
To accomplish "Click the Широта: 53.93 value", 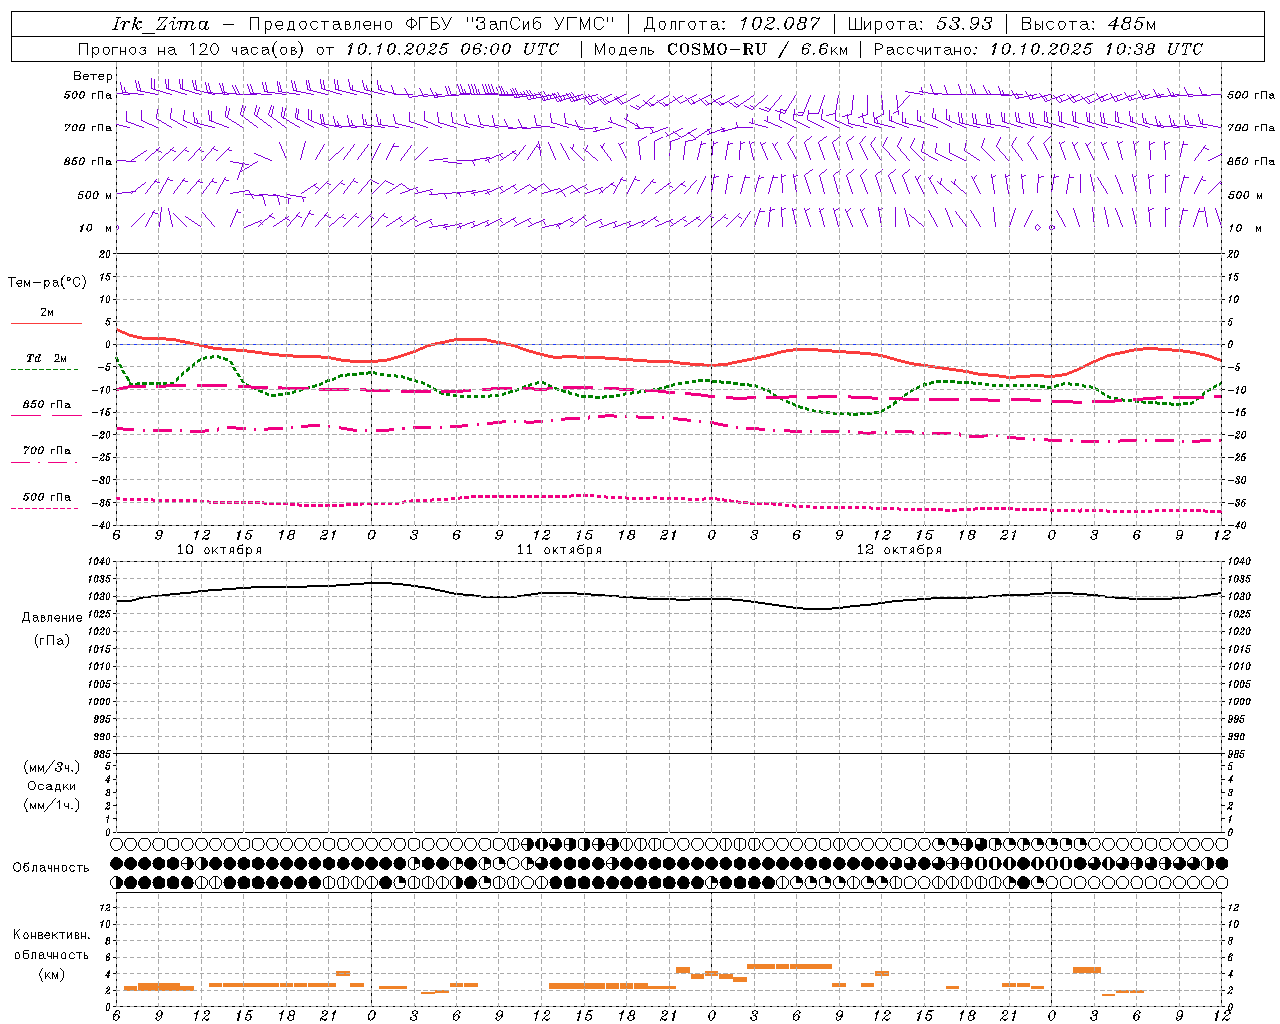I will pos(920,24).
